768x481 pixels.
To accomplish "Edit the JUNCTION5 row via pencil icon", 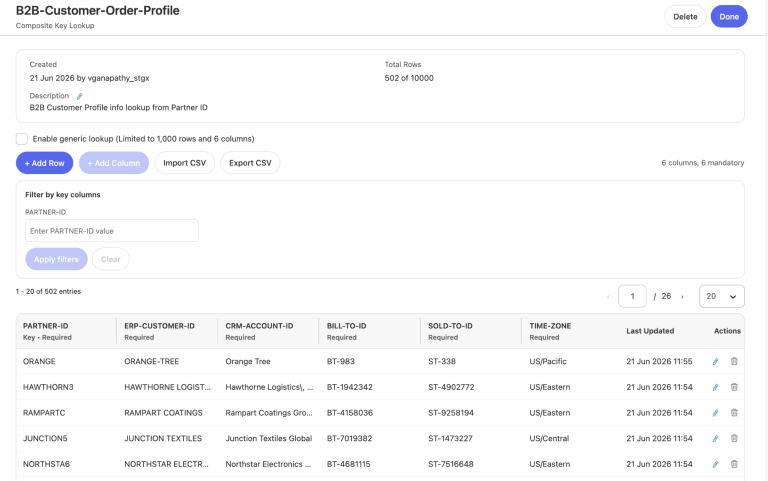I will (716, 438).
